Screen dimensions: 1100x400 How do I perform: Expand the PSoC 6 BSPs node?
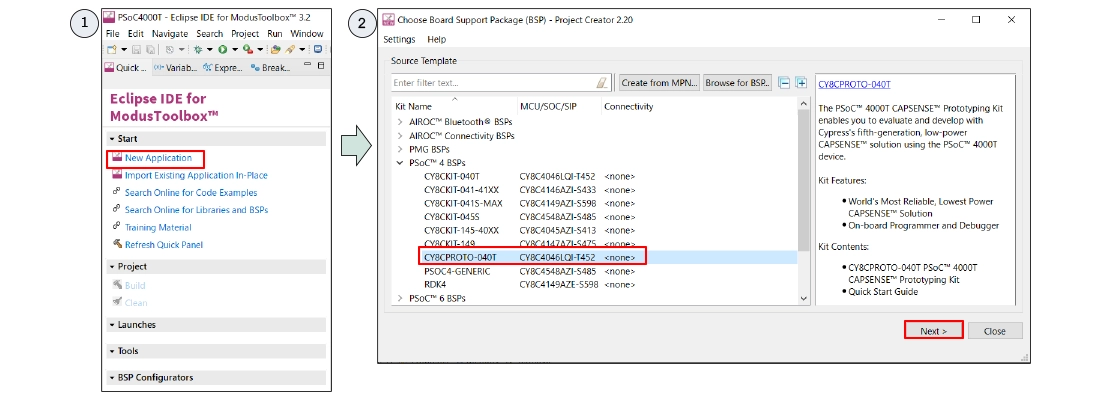(400, 298)
